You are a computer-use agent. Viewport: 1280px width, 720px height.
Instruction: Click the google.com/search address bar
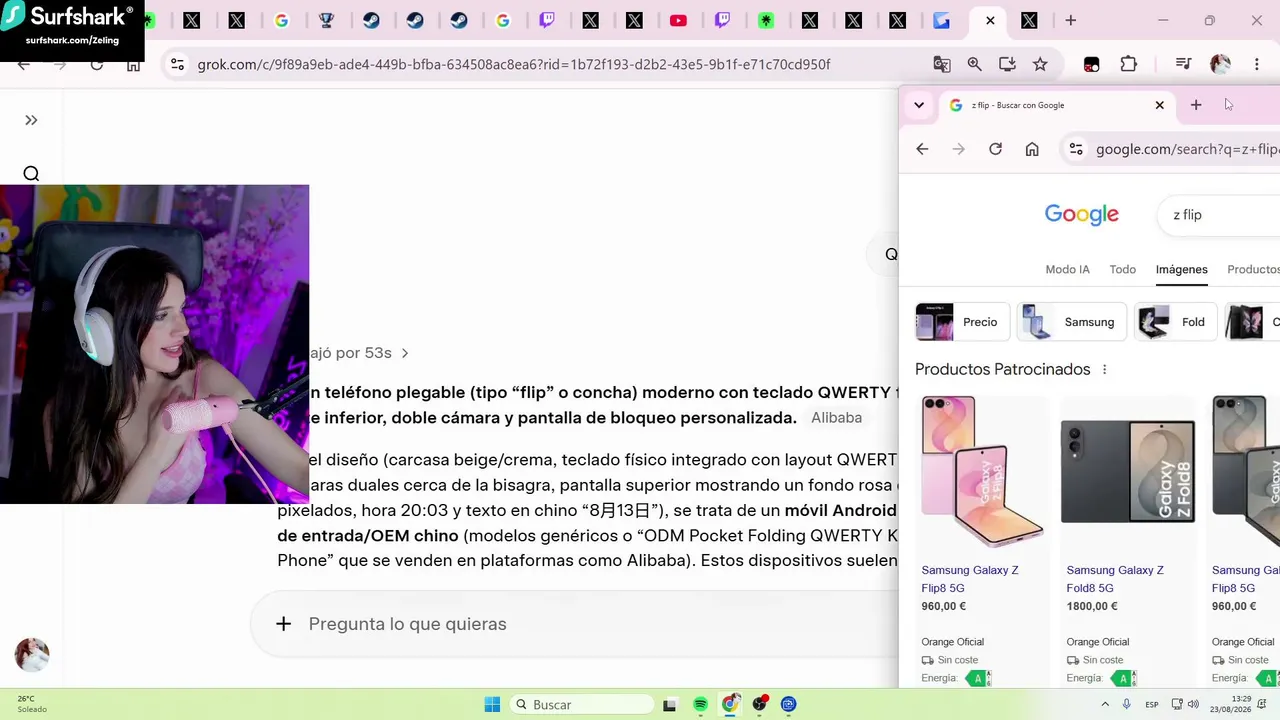(1186, 149)
